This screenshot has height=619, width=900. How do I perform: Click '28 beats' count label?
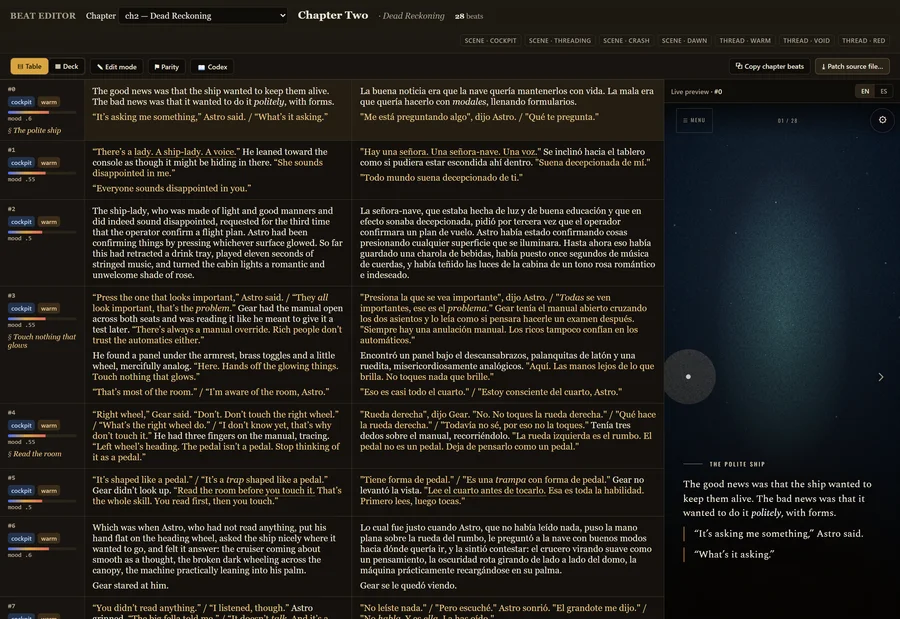click(x=469, y=16)
